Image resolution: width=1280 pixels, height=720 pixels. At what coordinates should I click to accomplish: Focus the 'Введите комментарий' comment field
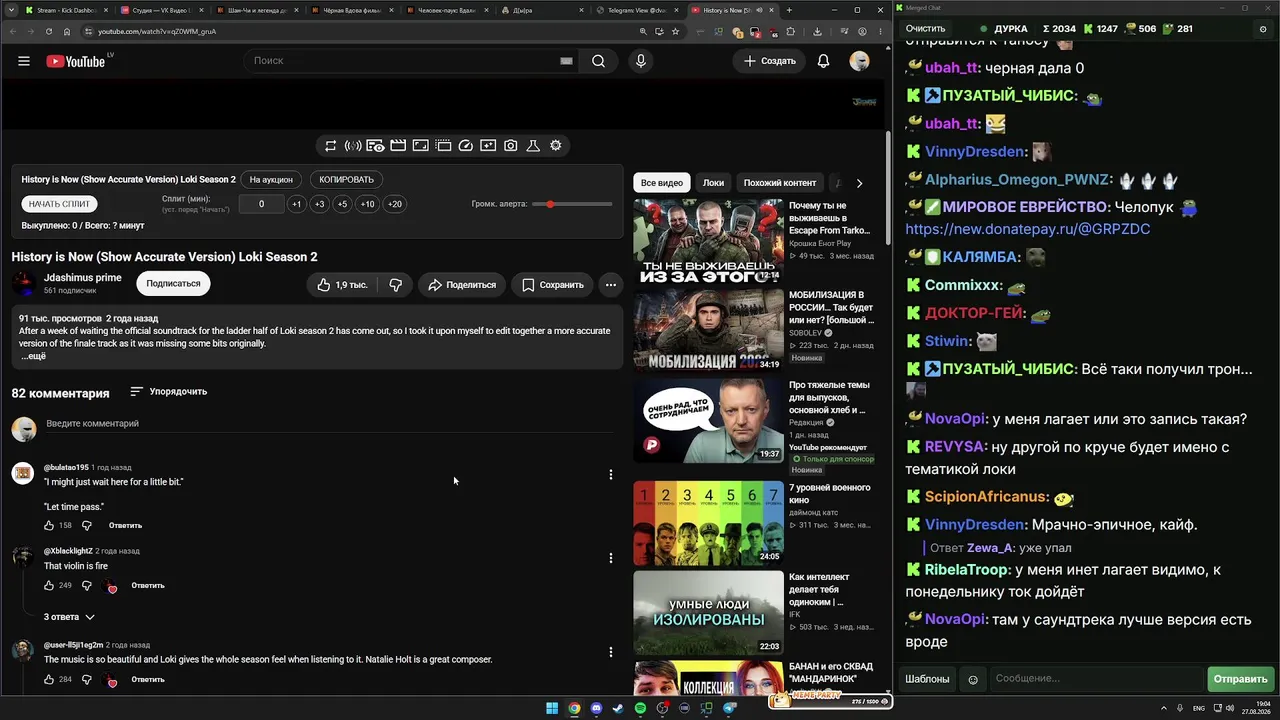330,424
